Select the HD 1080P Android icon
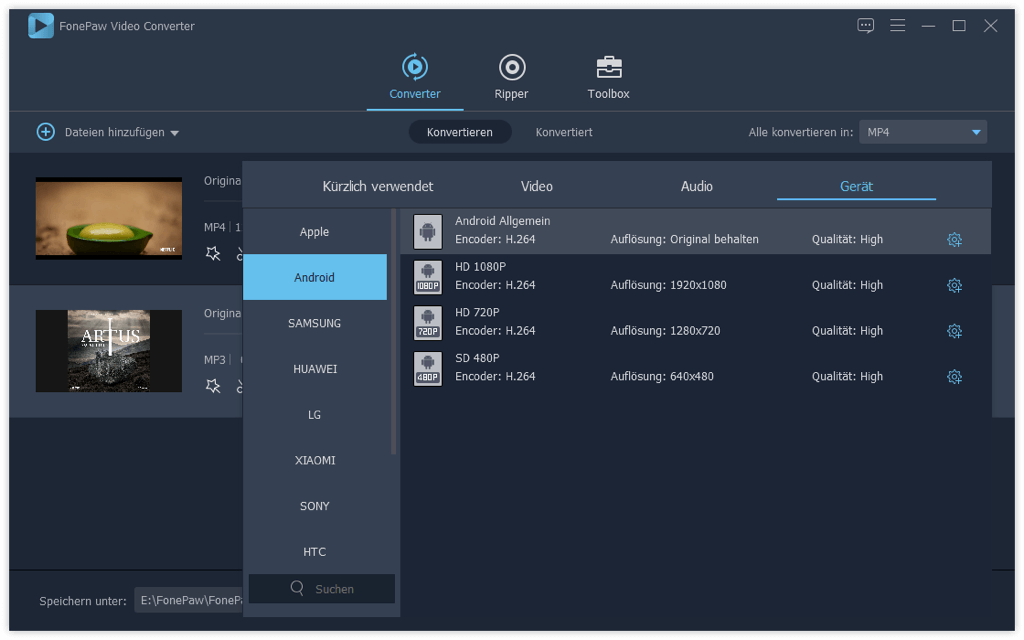Viewport: 1024px width, 640px height. (428, 278)
